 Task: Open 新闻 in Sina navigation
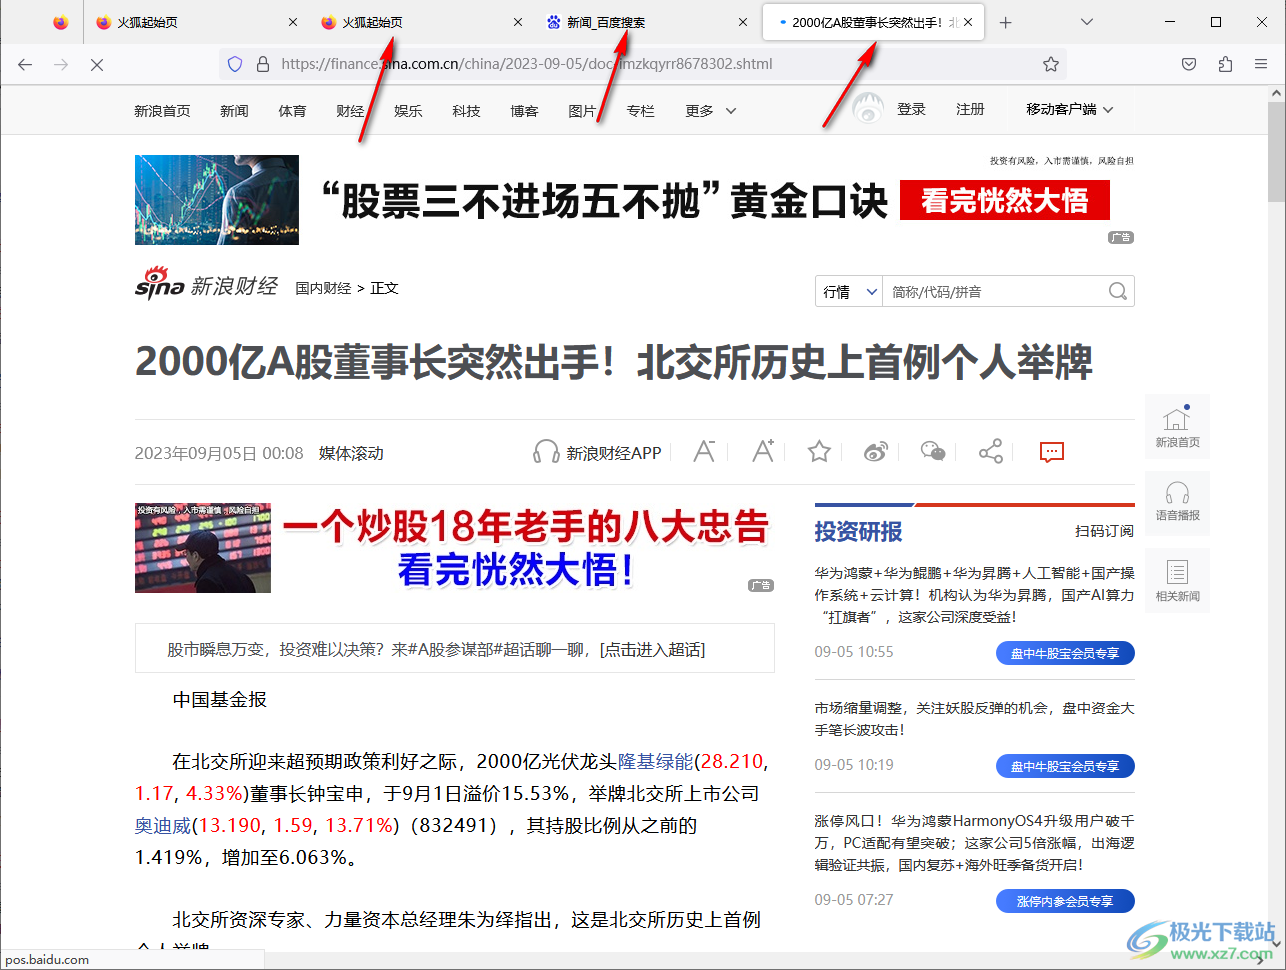[x=234, y=111]
